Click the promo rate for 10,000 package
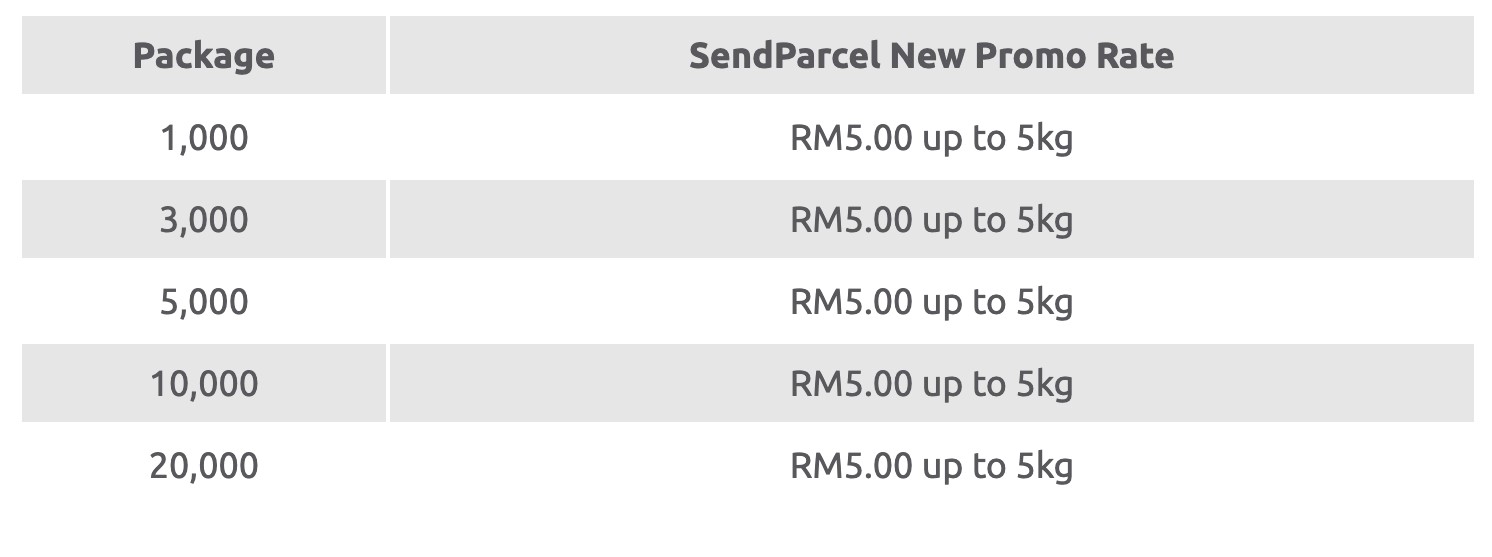This screenshot has height=557, width=1492. (931, 384)
